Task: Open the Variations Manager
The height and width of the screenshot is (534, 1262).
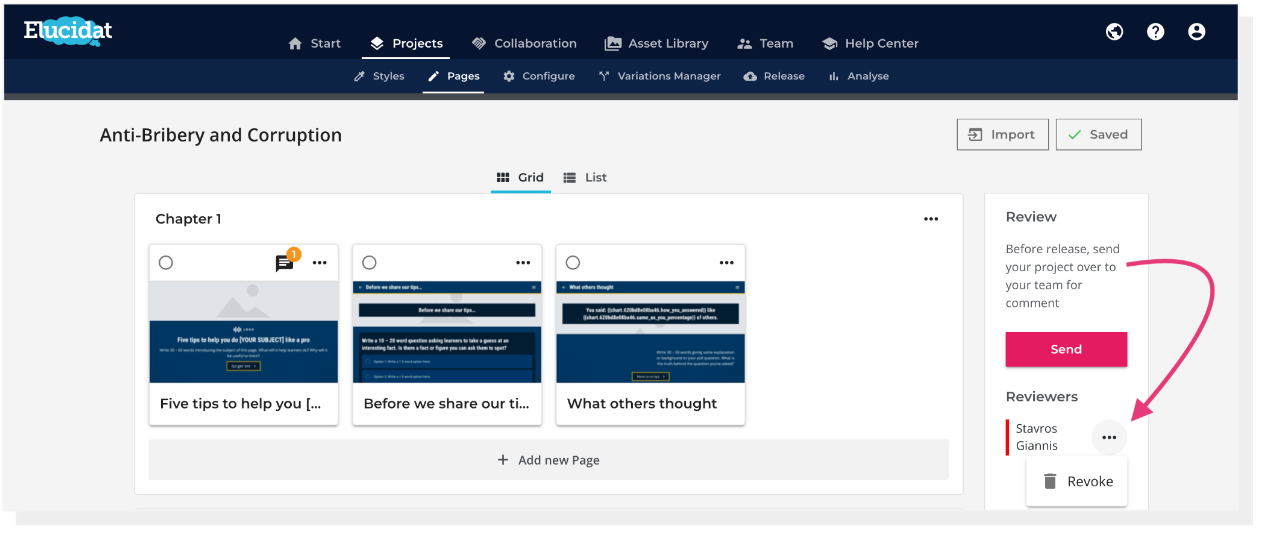Action: point(660,76)
